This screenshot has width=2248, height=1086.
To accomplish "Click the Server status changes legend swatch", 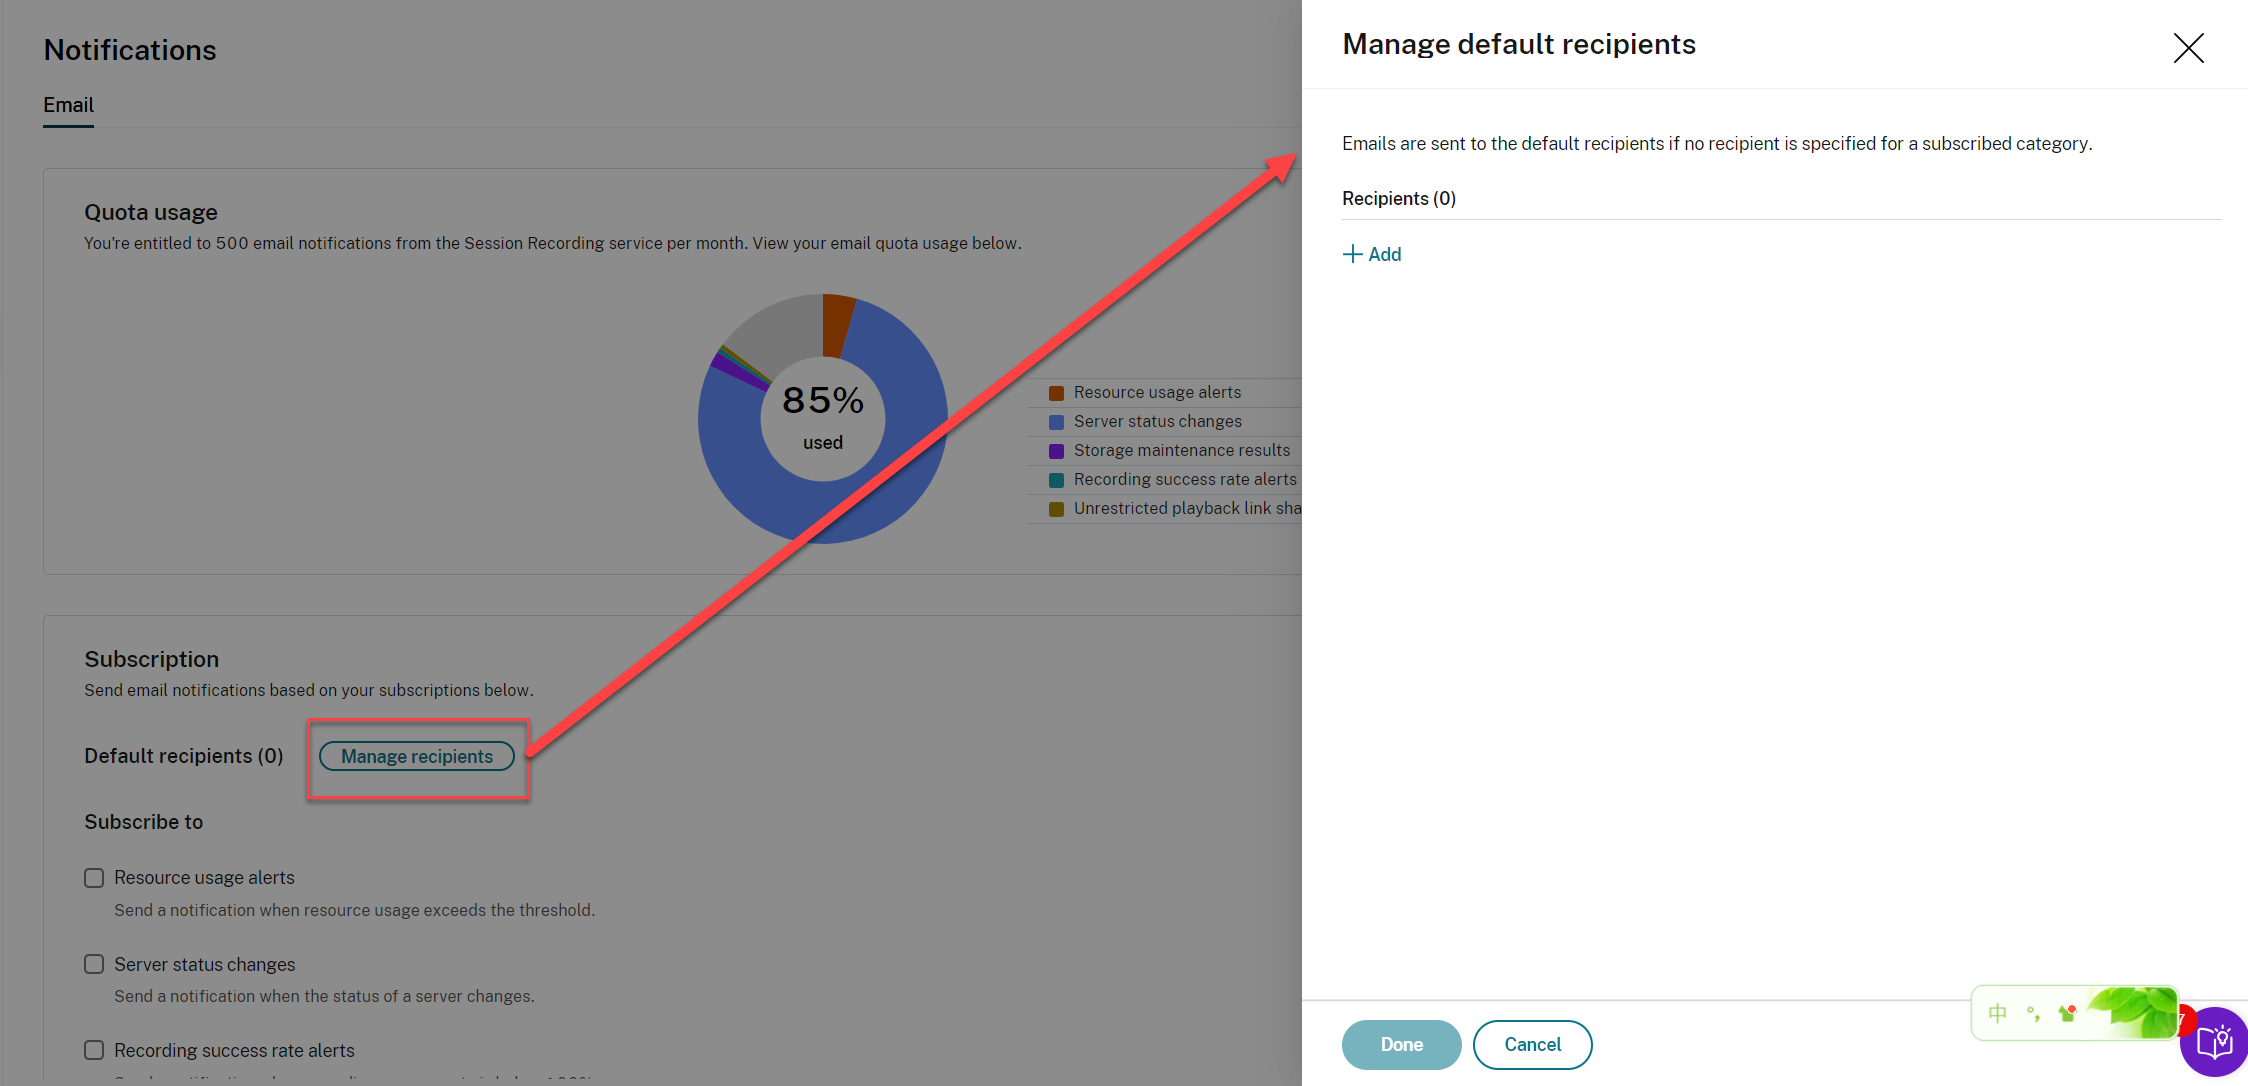I will point(1056,422).
